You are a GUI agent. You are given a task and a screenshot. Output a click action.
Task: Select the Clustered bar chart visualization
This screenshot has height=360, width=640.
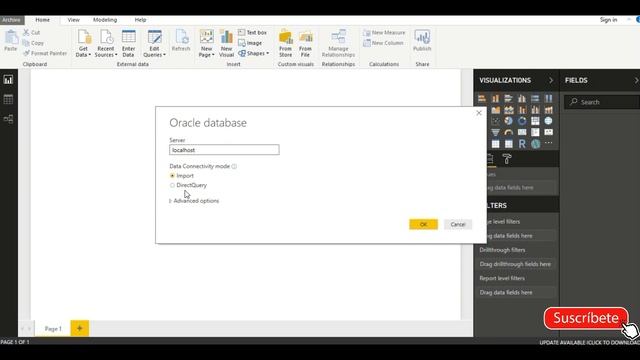click(x=509, y=98)
